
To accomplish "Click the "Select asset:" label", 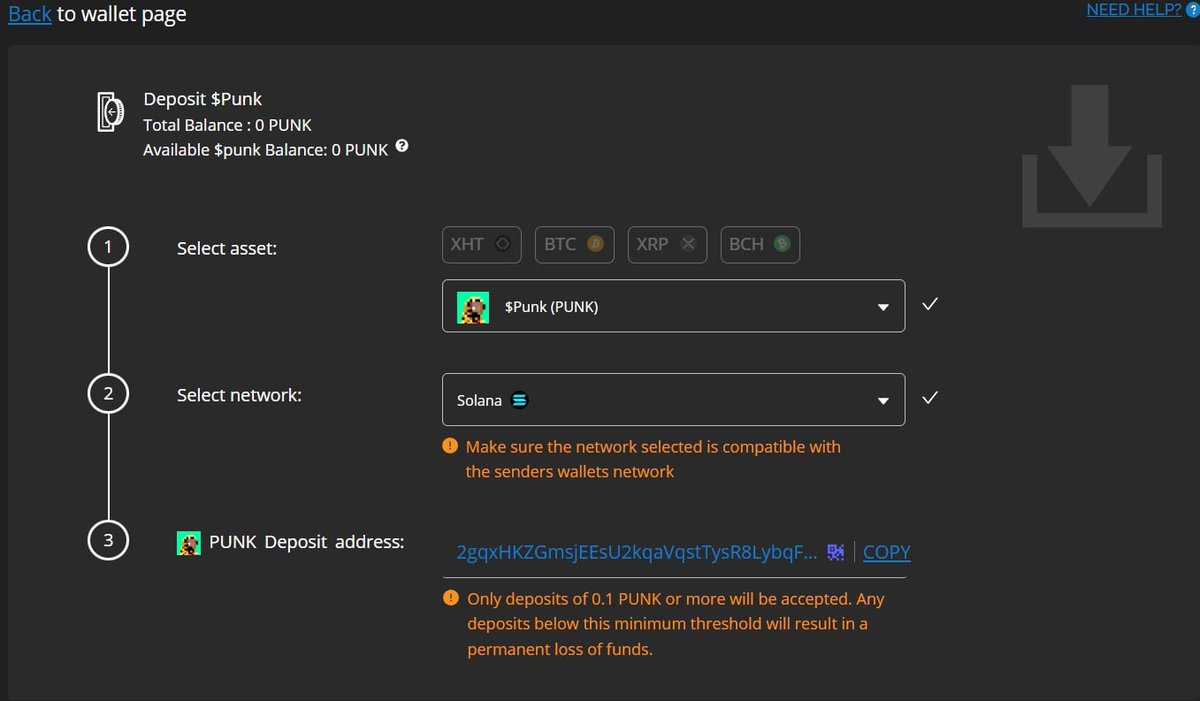I will [227, 248].
